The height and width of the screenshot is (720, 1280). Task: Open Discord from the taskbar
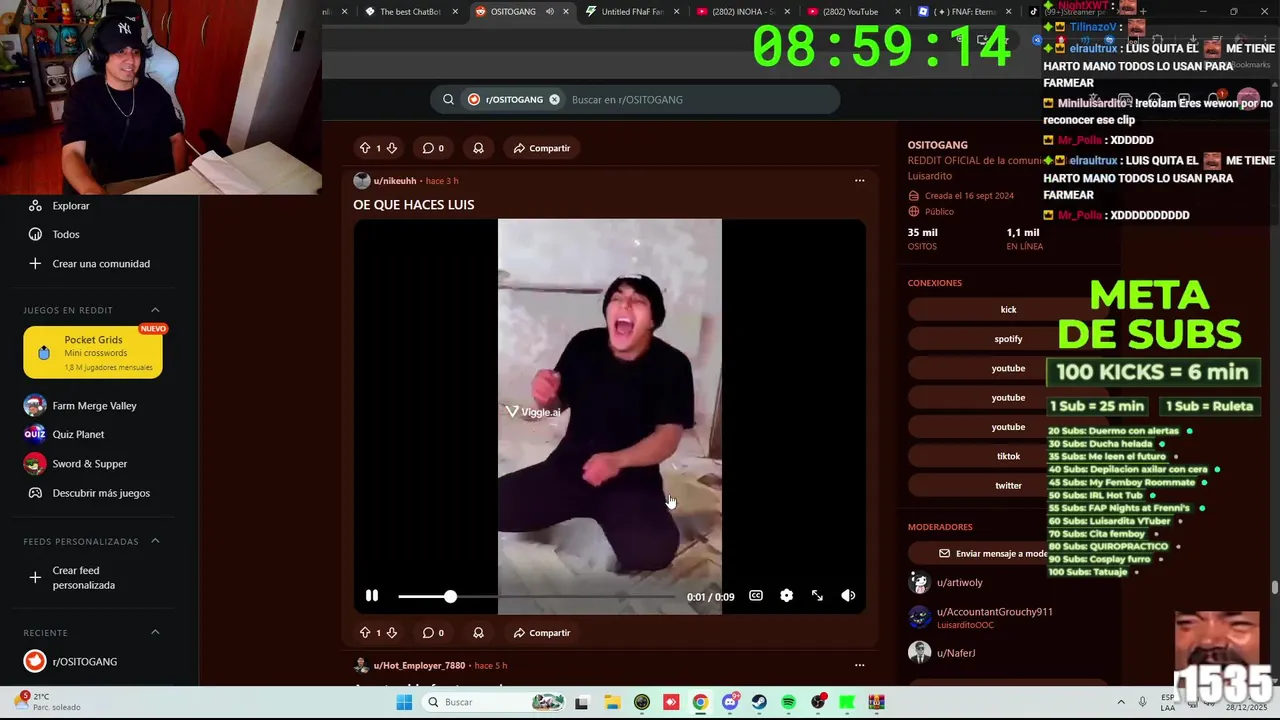[730, 702]
